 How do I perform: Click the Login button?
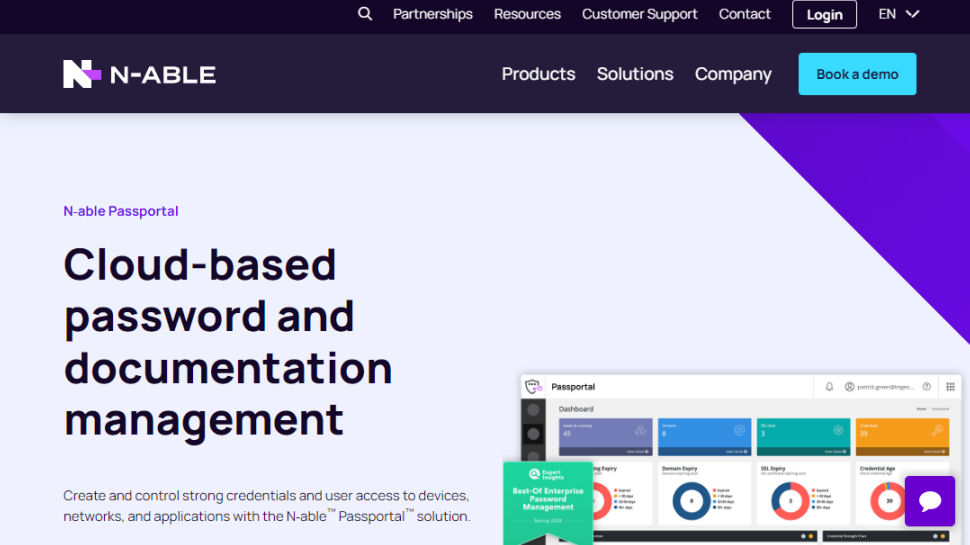(x=824, y=14)
